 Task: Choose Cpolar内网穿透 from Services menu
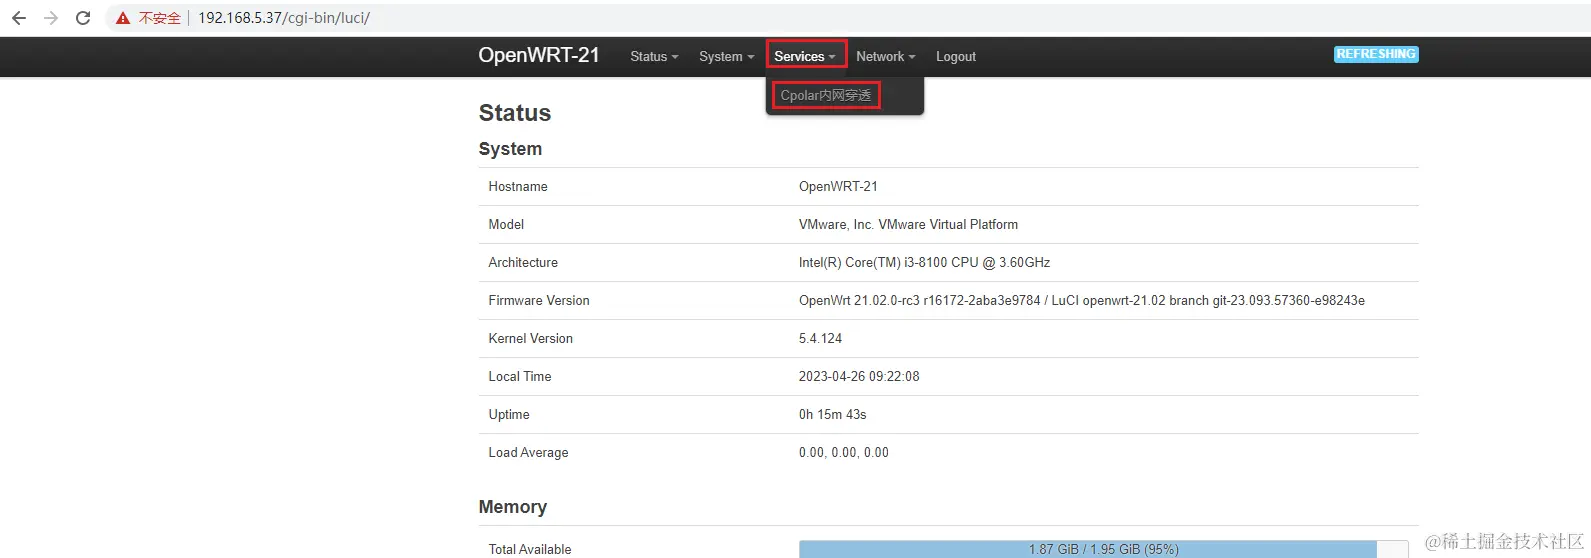click(826, 95)
